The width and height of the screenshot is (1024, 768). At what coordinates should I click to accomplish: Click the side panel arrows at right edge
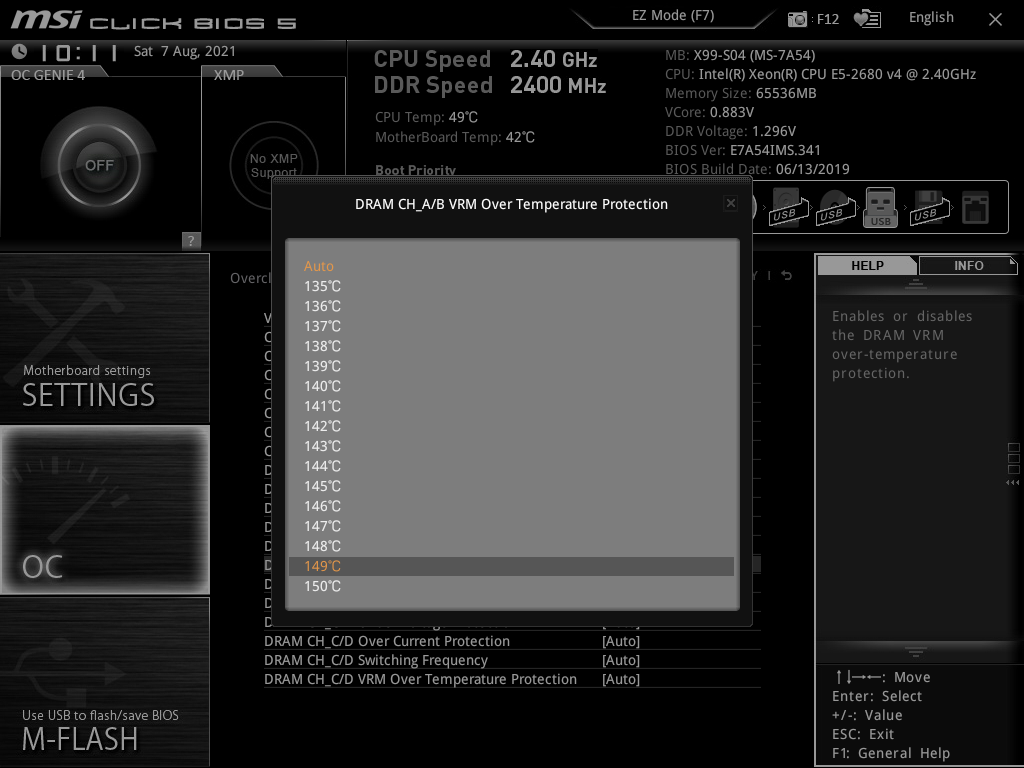click(x=1013, y=483)
